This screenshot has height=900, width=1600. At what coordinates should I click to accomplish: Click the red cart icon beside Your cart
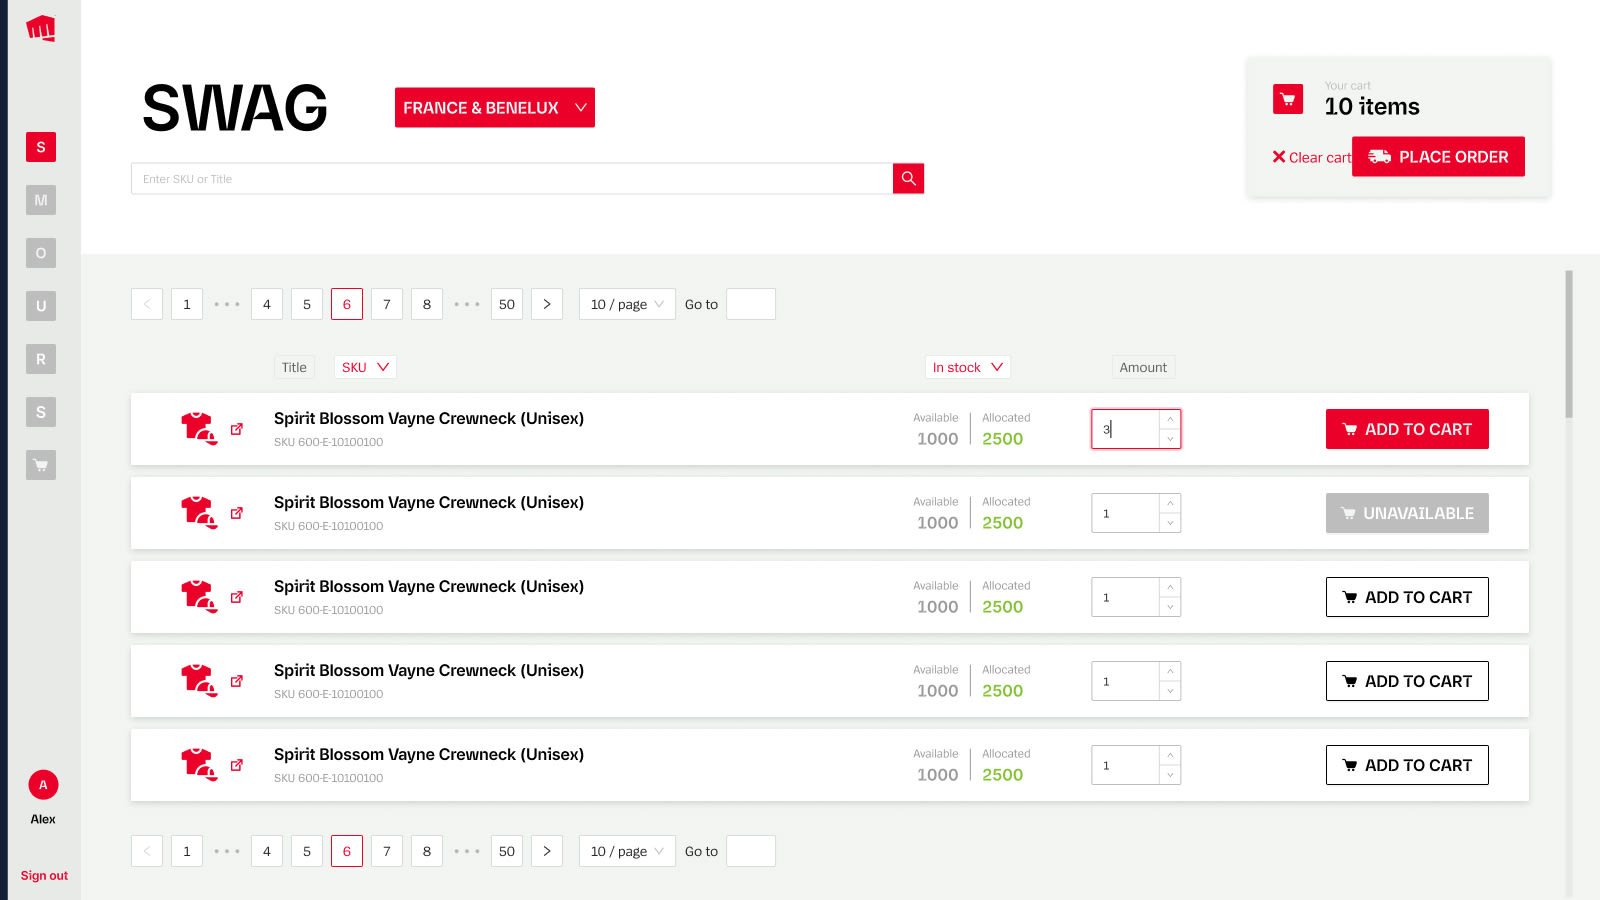(x=1288, y=99)
